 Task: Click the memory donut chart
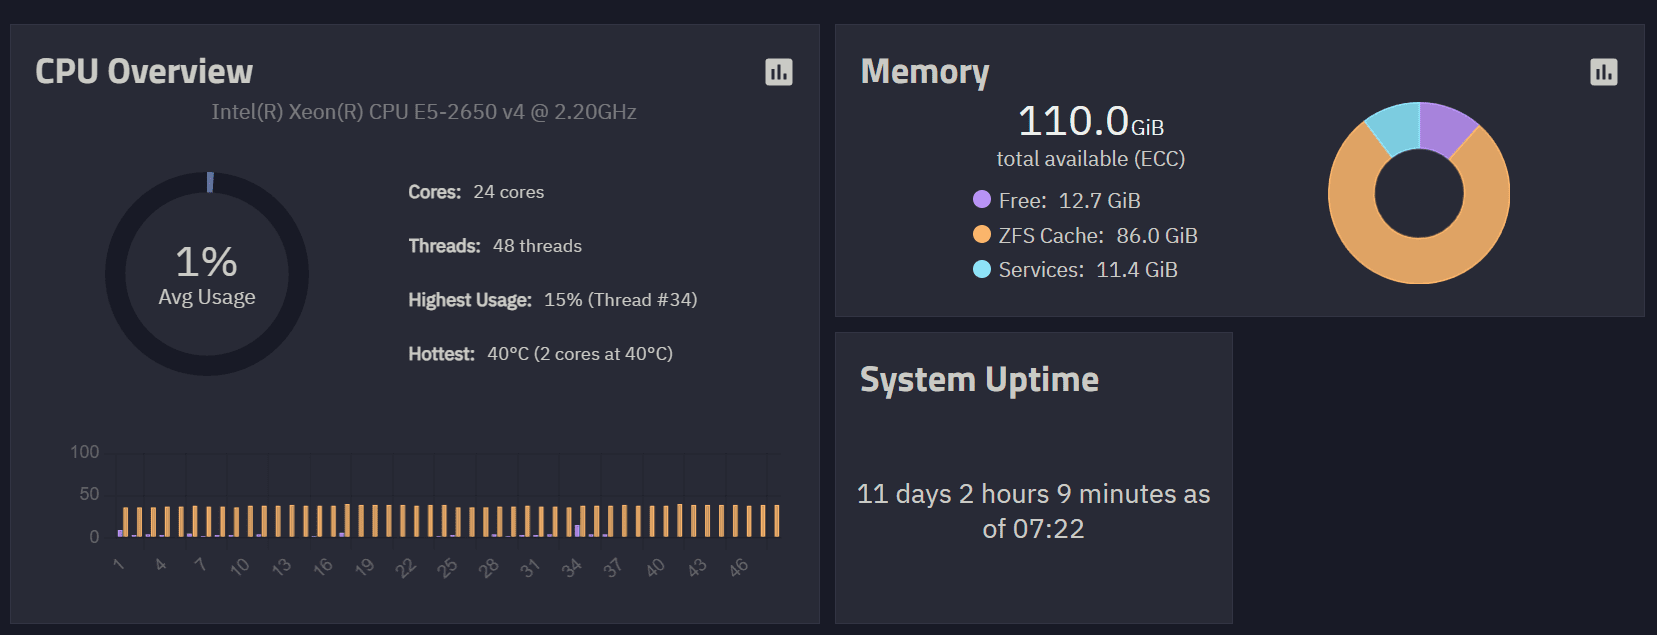tap(1419, 193)
